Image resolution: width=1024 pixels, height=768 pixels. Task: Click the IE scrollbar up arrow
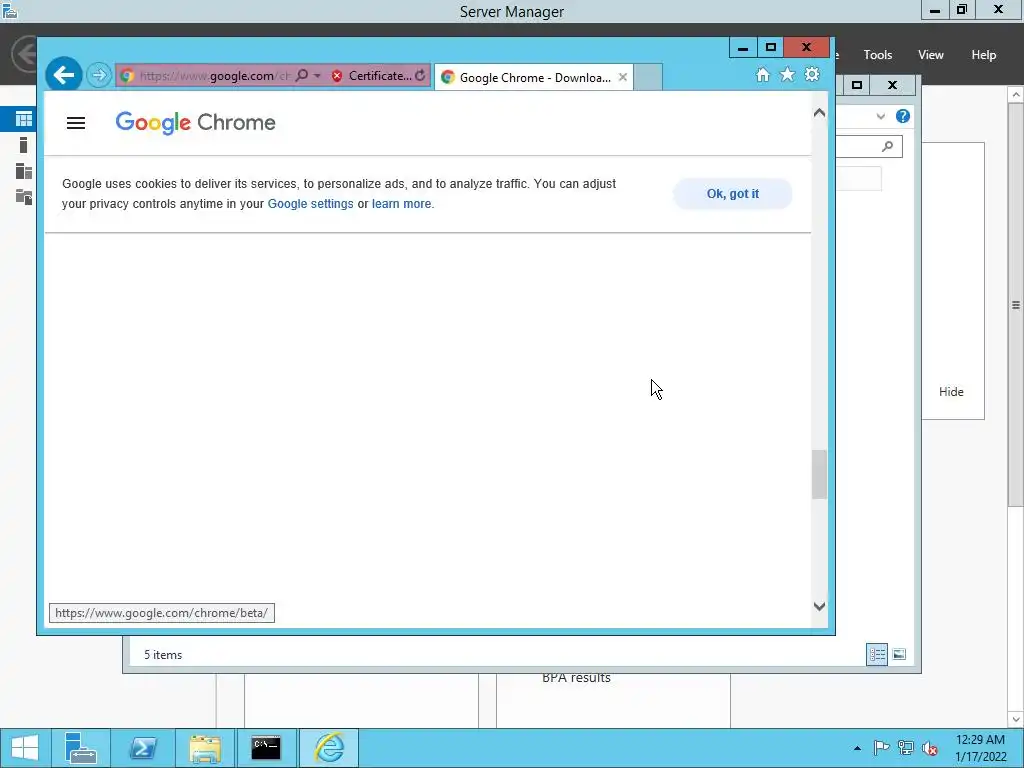click(819, 113)
